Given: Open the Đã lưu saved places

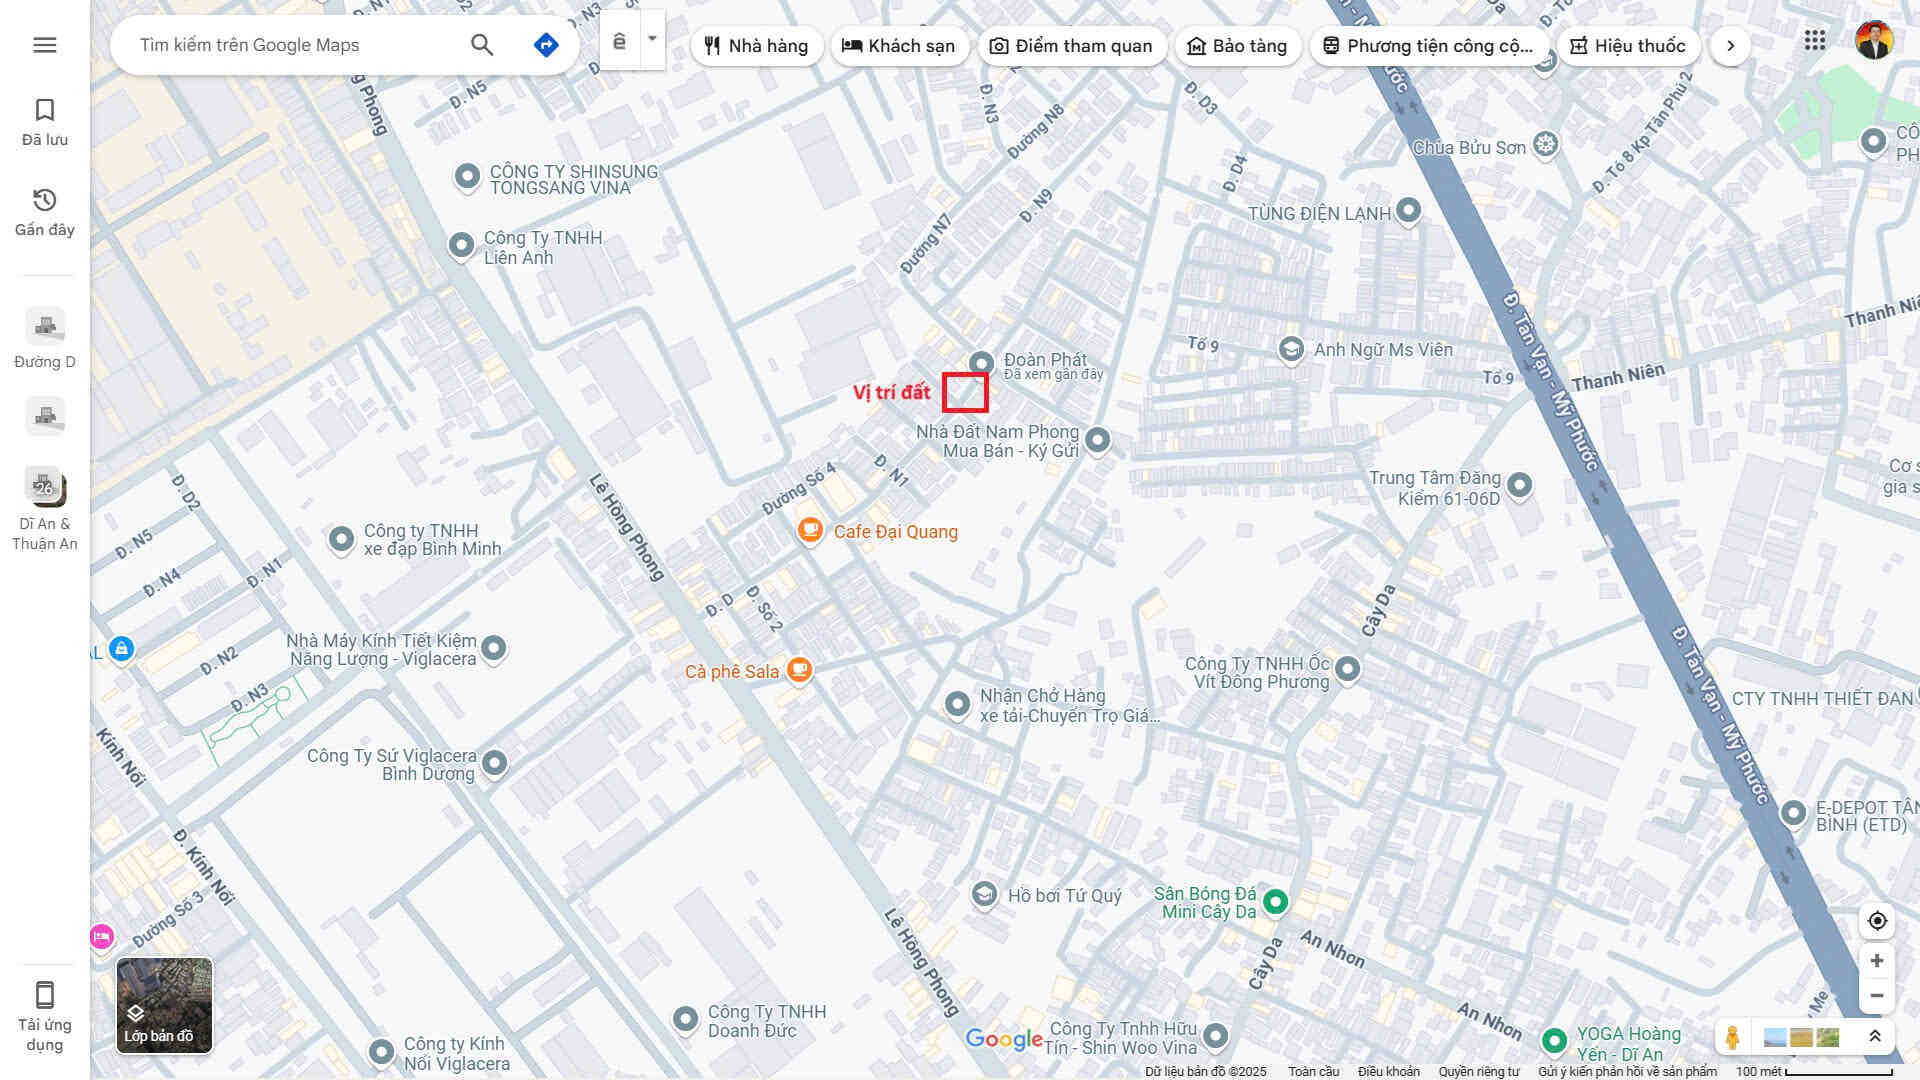Looking at the screenshot, I should pyautogui.click(x=45, y=122).
